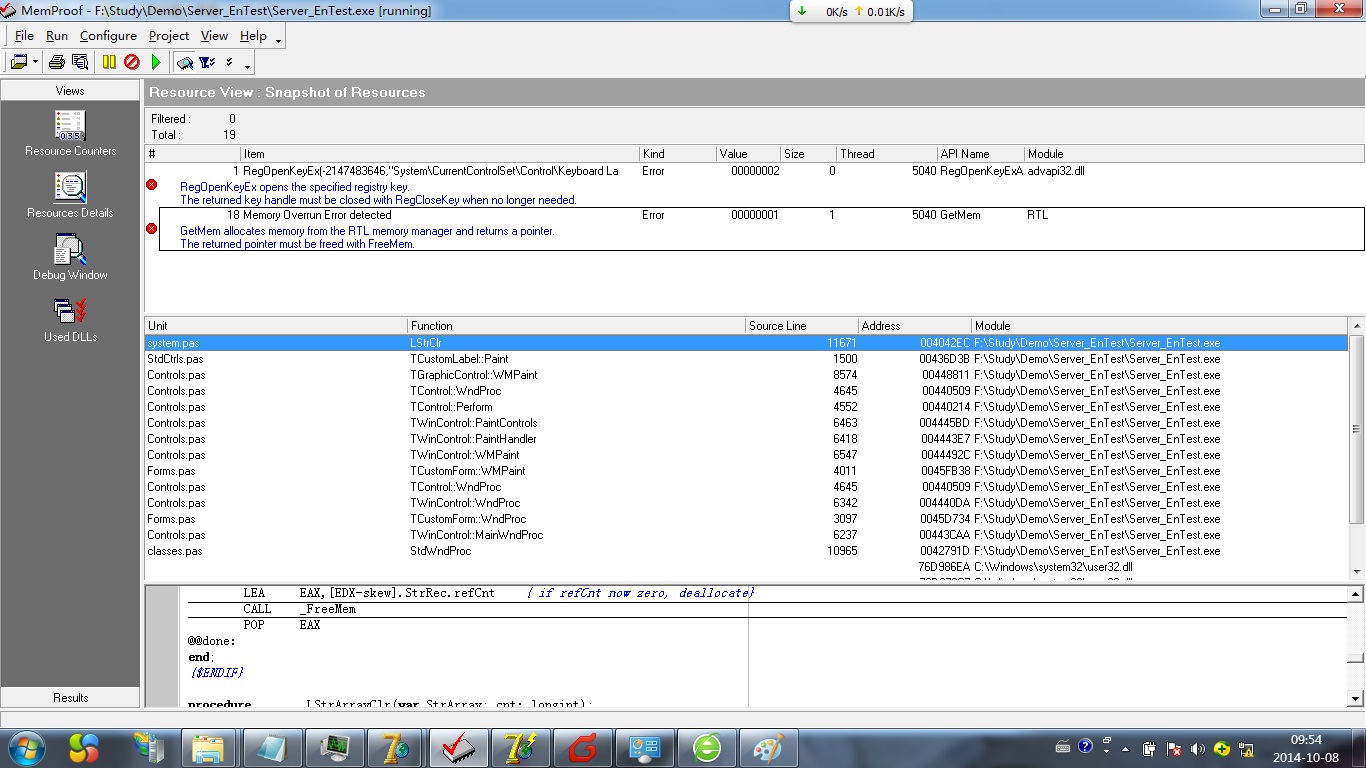The image size is (1366, 768).
Task: Select the TGraphicControl::WMPaint stack row
Action: click(x=747, y=375)
